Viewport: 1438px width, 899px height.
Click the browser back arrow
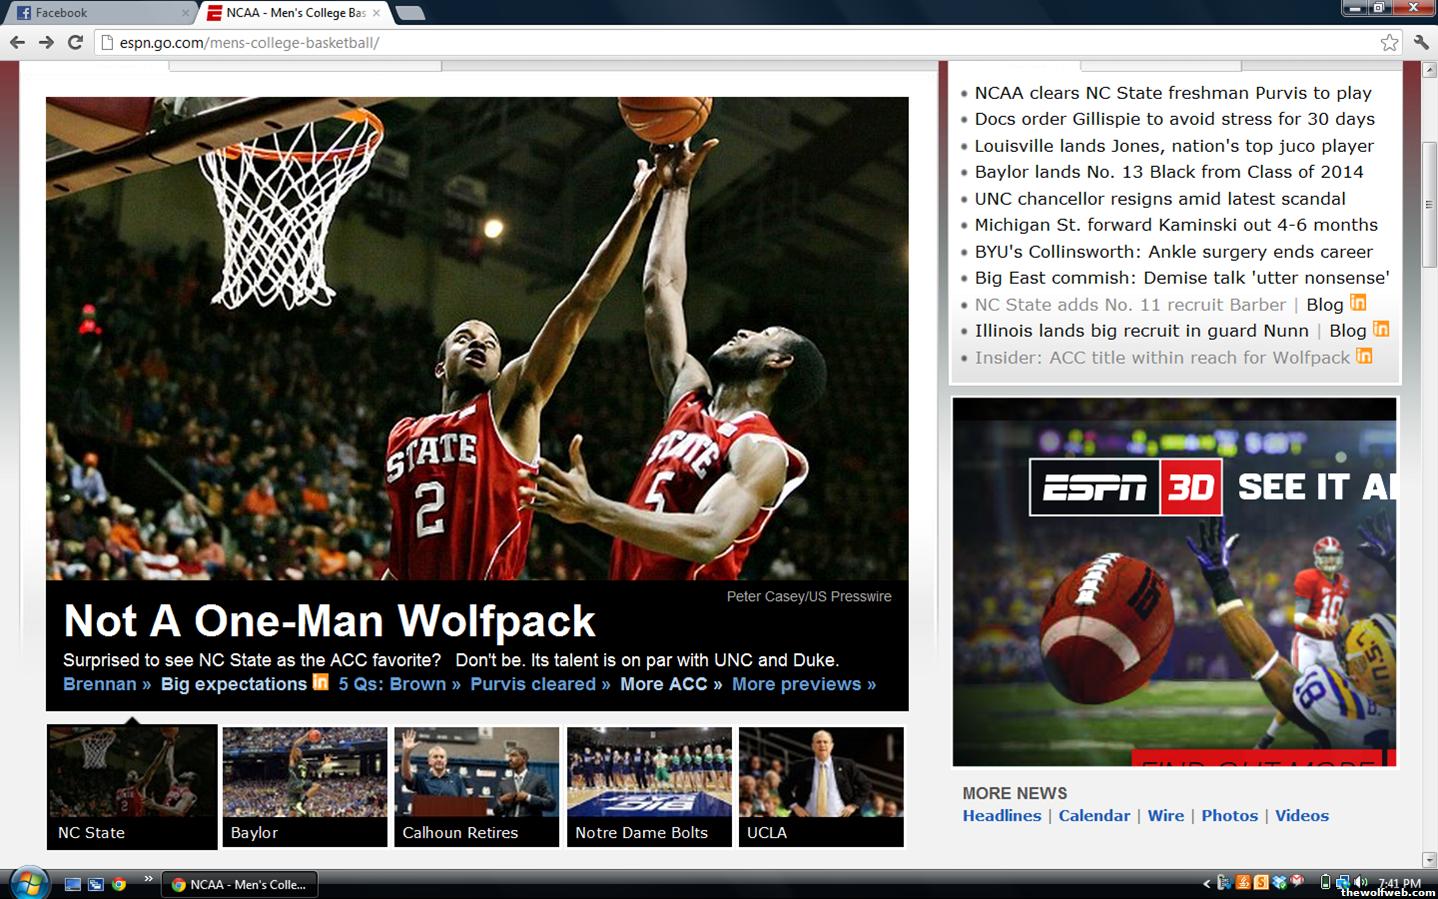coord(17,42)
